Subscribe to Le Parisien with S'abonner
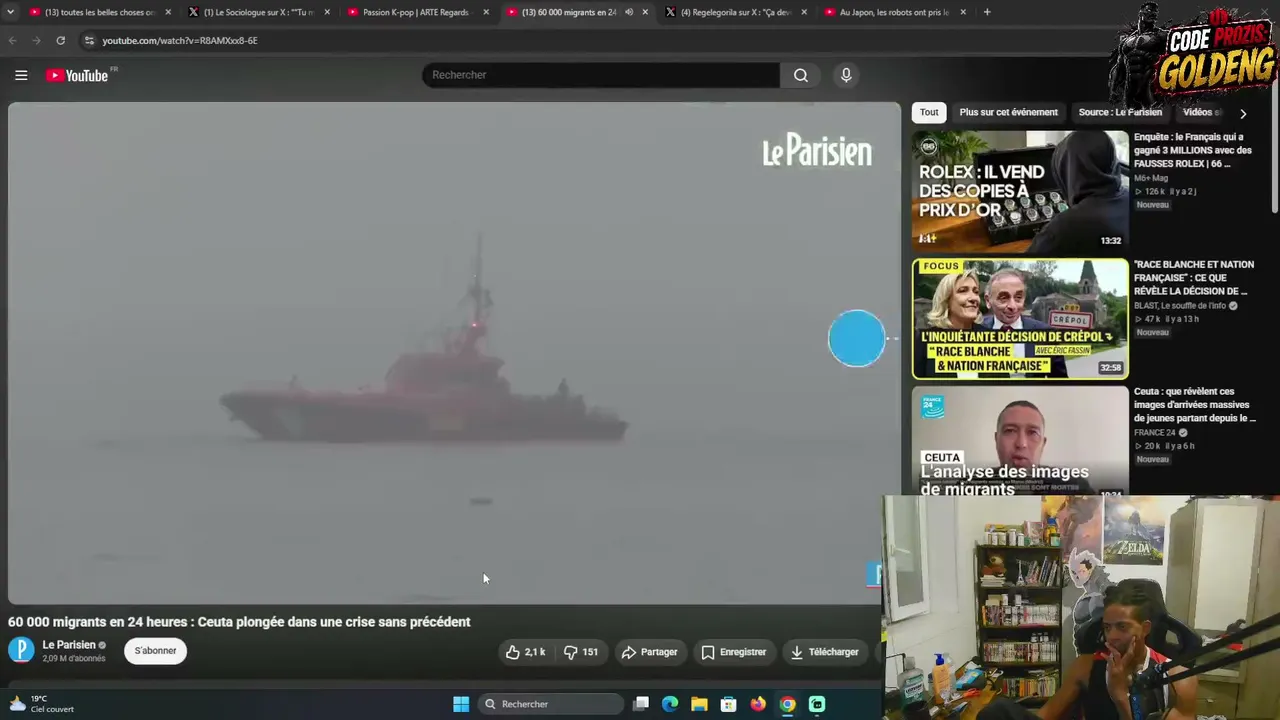 (x=155, y=651)
